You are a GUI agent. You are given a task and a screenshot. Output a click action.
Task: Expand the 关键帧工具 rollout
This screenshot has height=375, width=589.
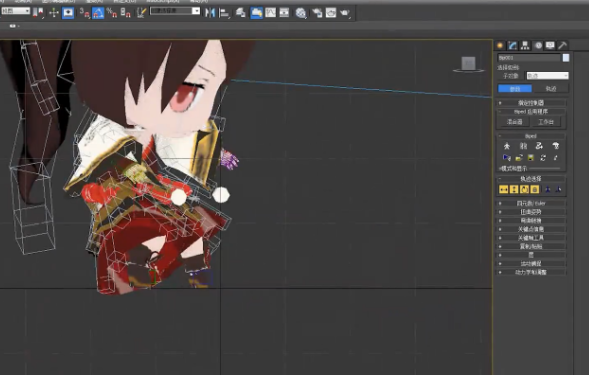tap(532, 238)
